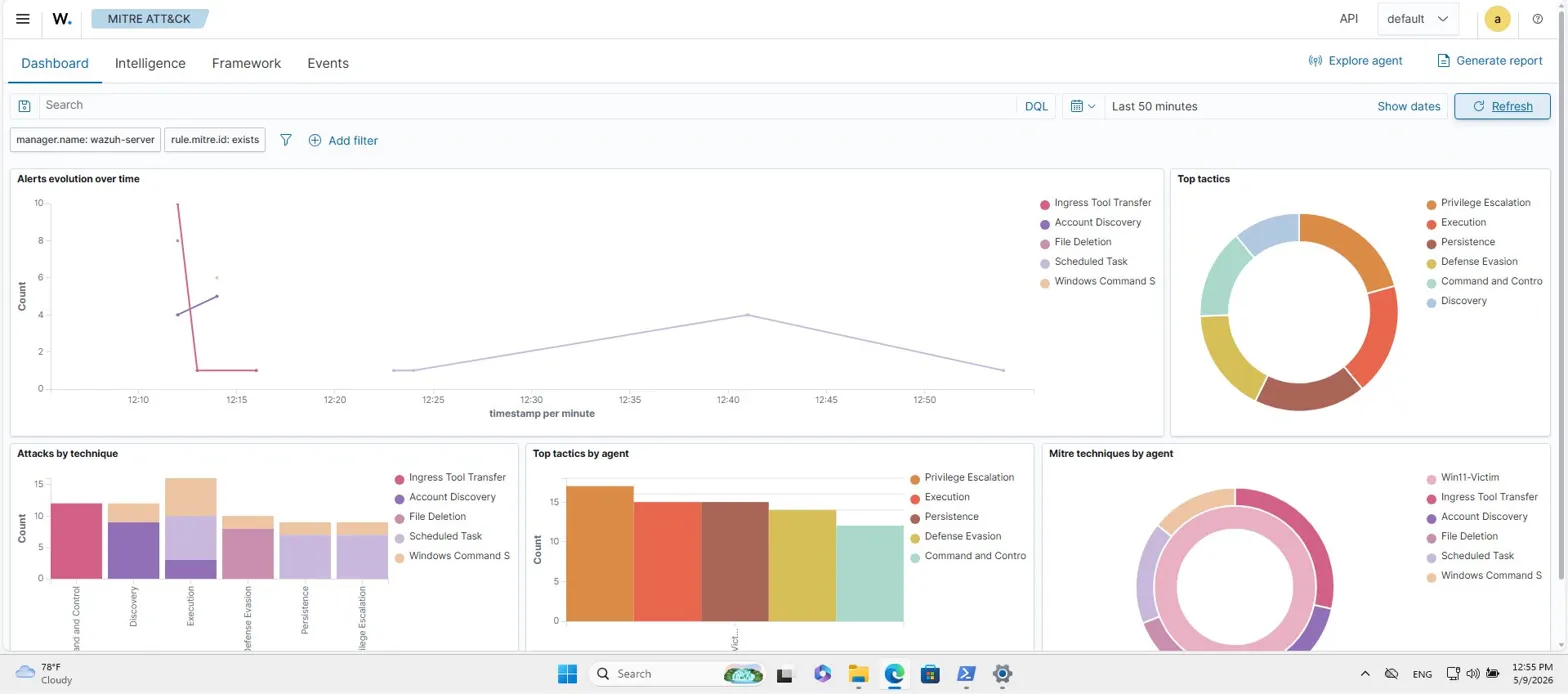
Task: Switch to the Dashboard tab
Action: point(55,63)
